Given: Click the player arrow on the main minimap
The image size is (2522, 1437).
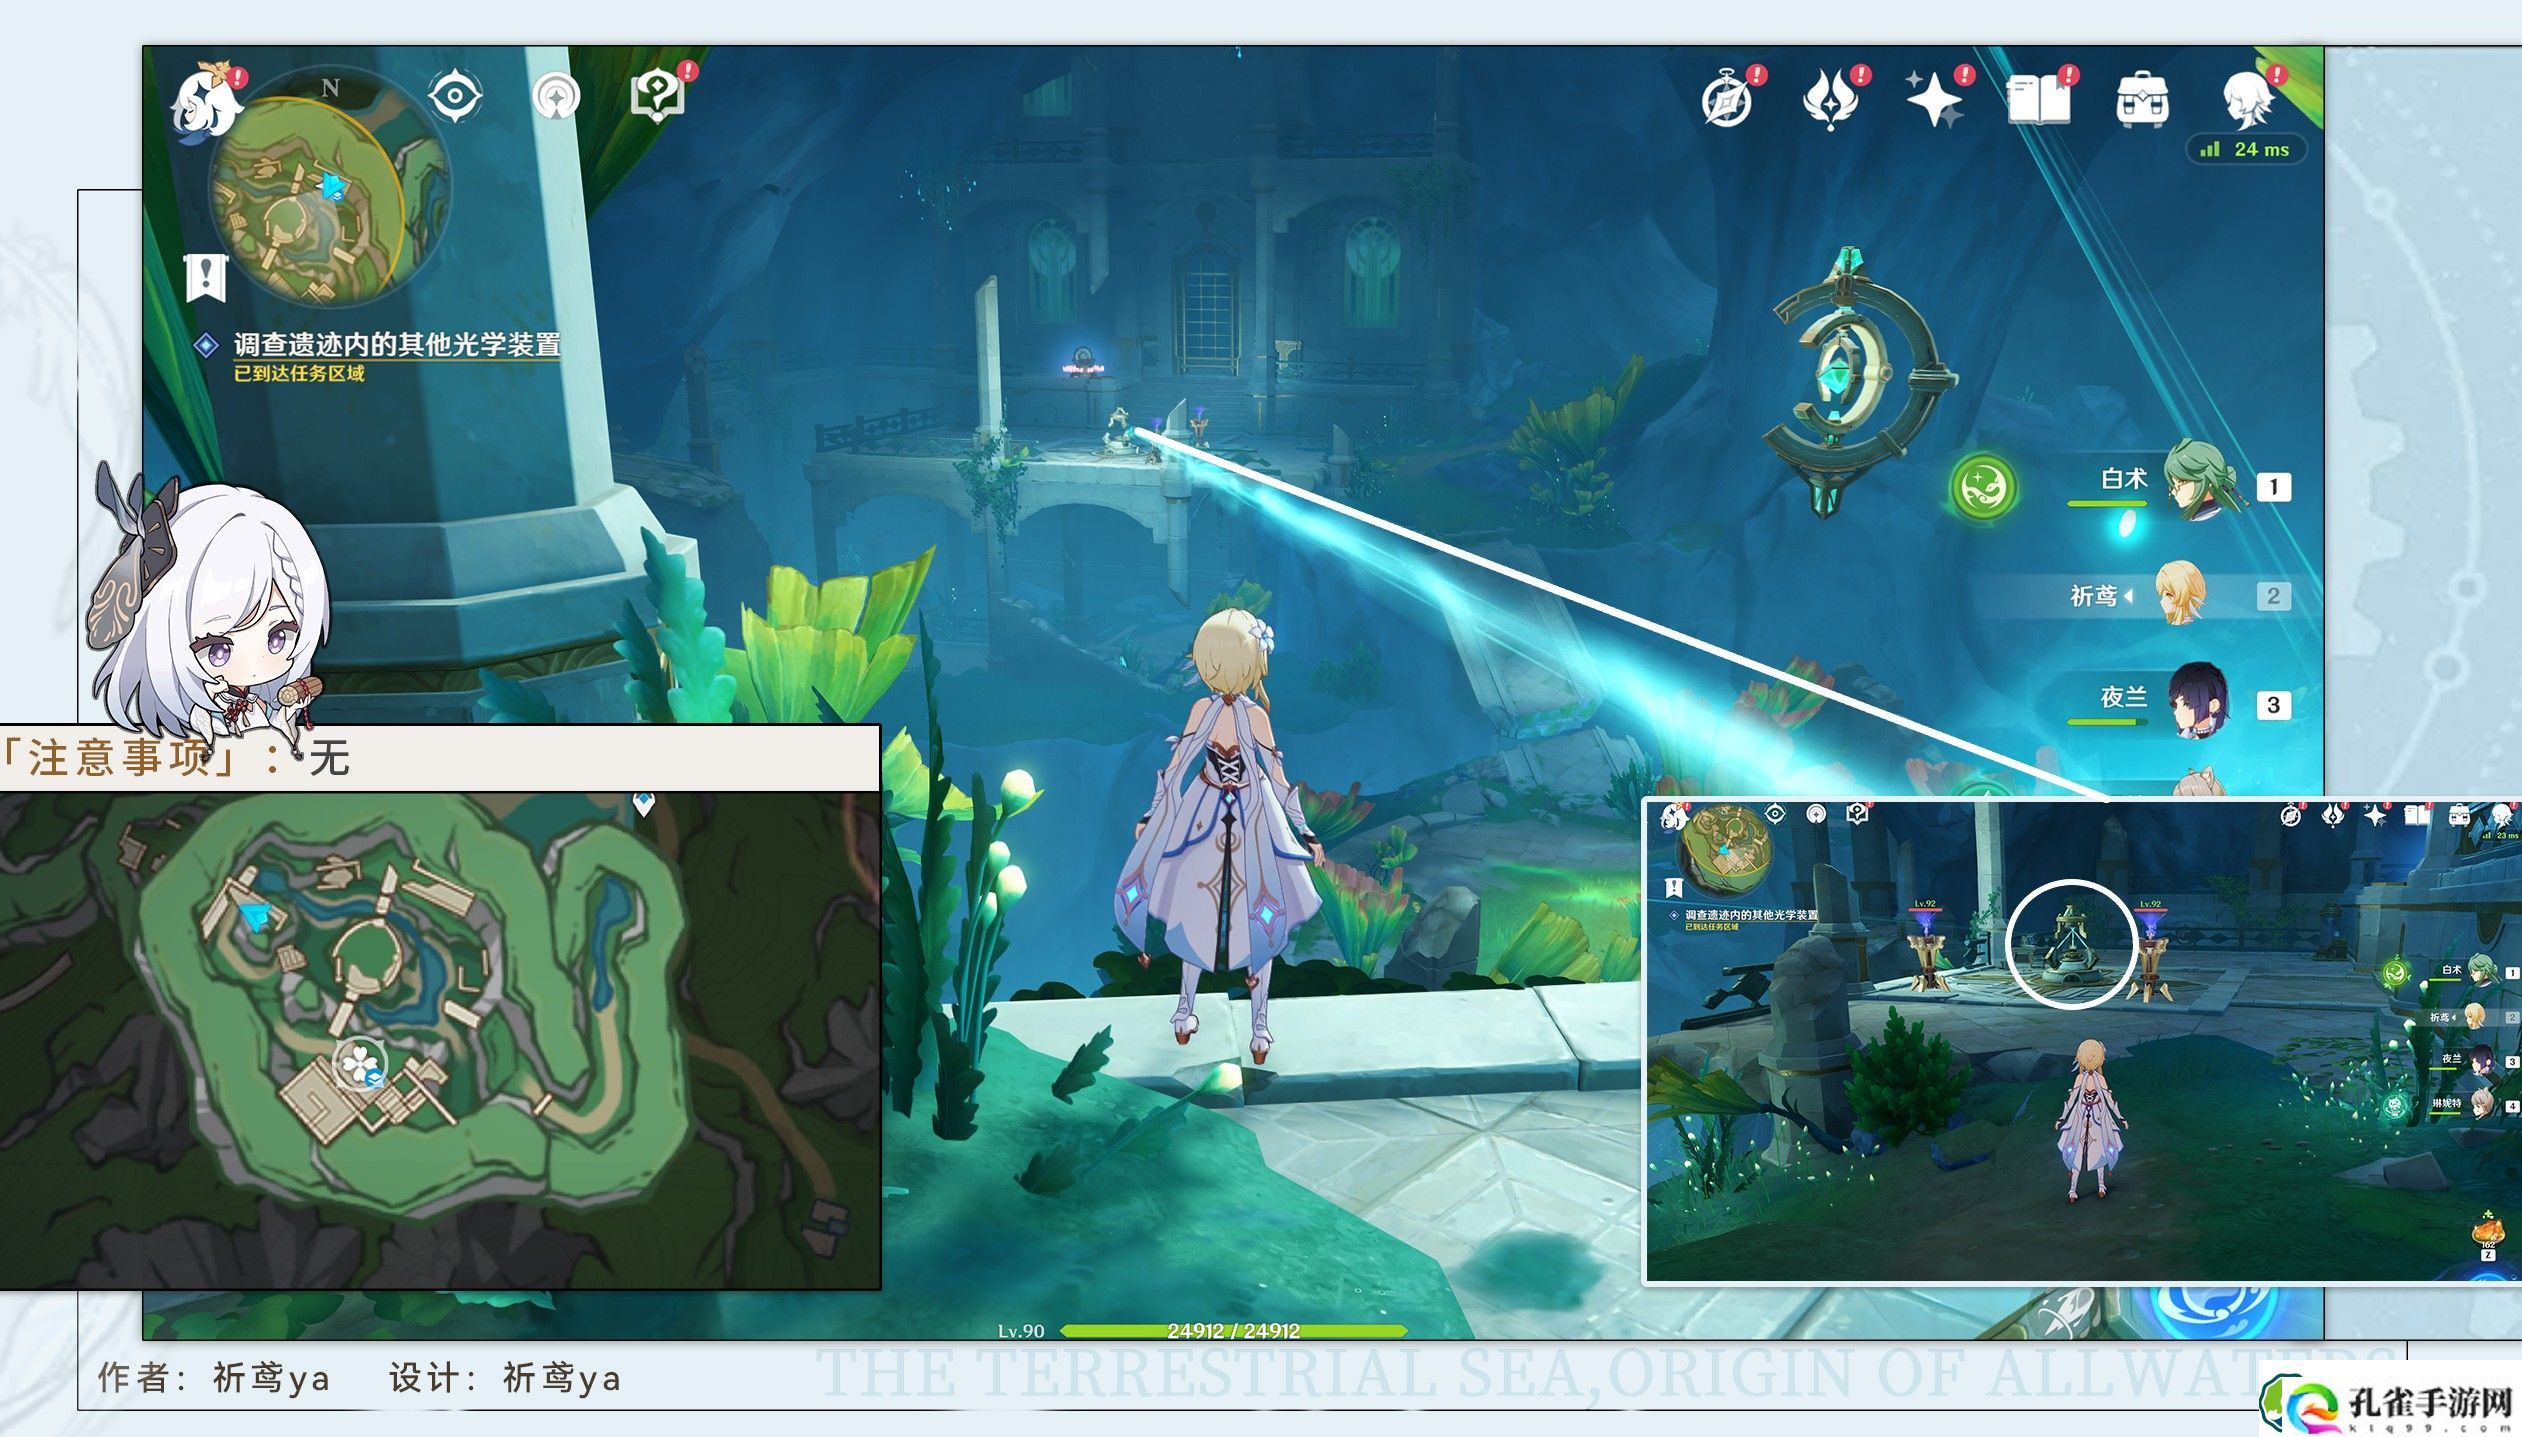Looking at the screenshot, I should tap(333, 186).
